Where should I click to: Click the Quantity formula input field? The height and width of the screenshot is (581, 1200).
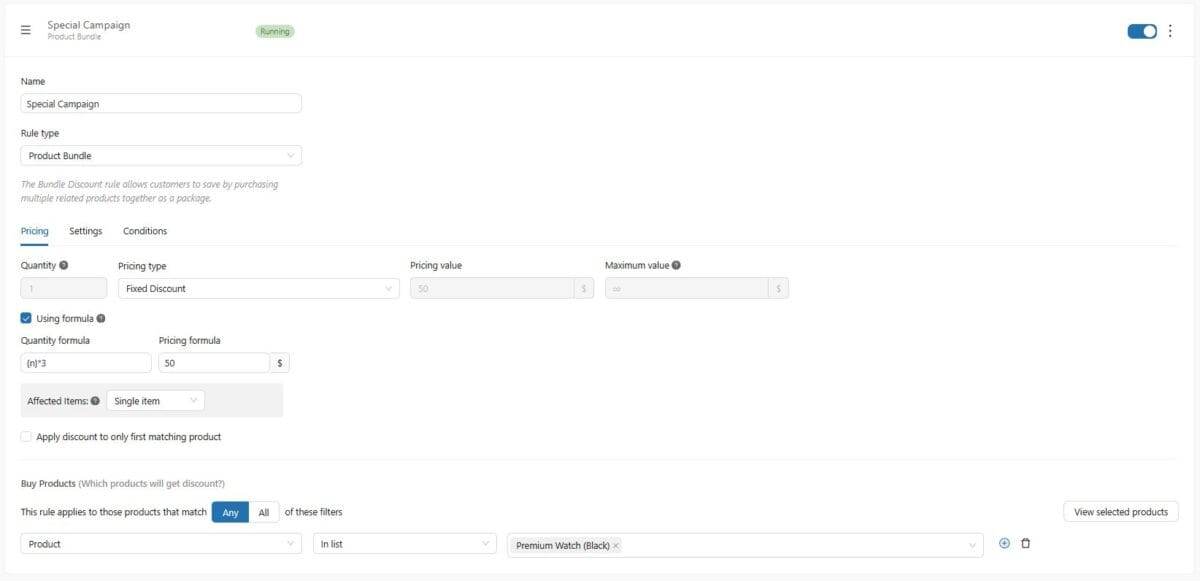pos(86,363)
